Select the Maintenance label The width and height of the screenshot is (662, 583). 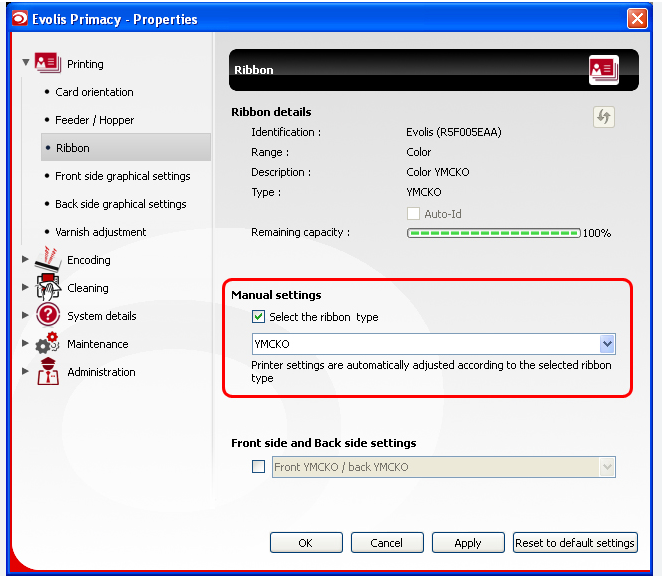click(98, 344)
